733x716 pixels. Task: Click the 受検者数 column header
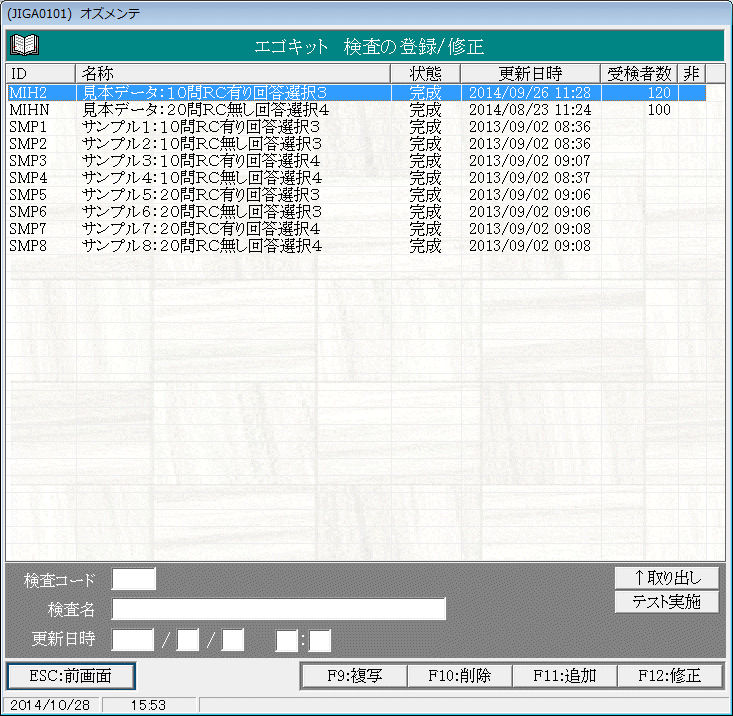click(x=639, y=73)
